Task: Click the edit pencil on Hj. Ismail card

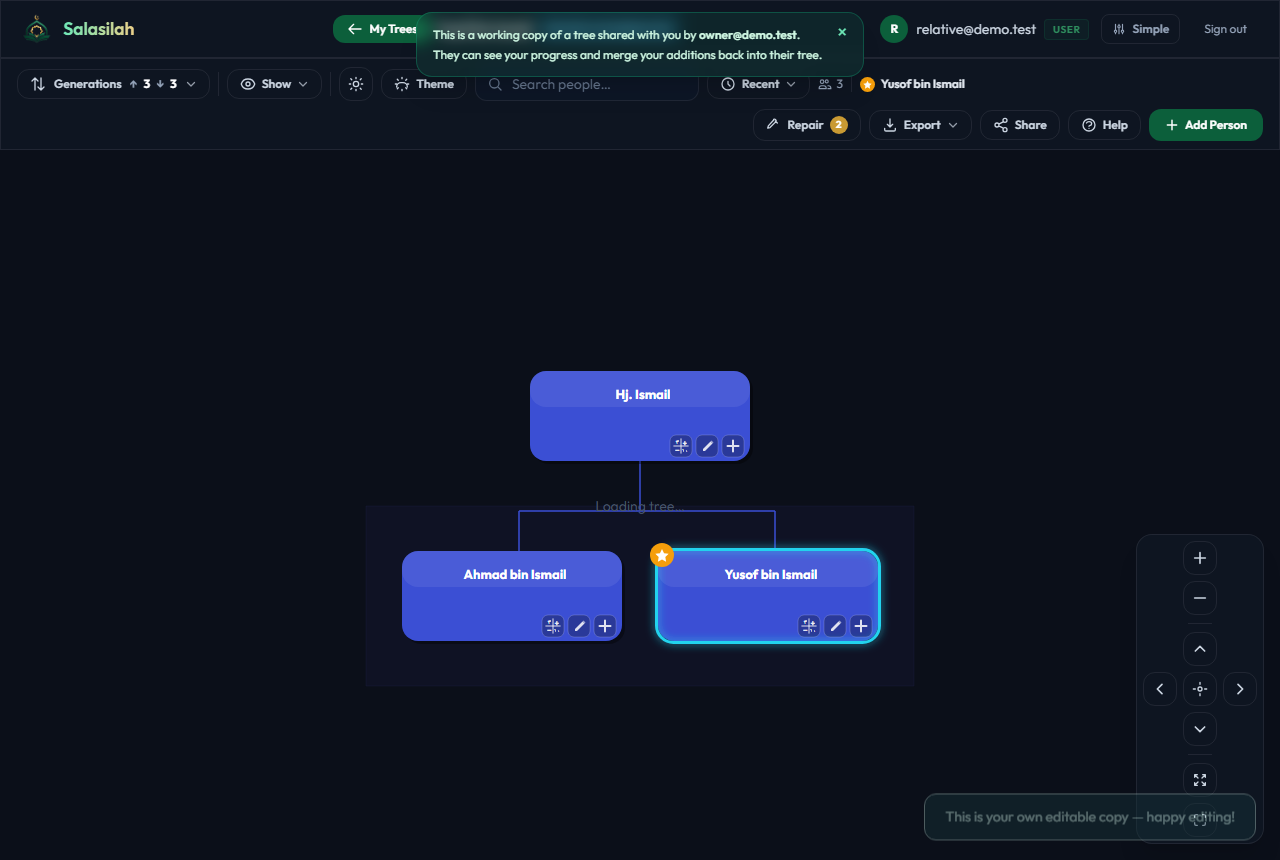Action: pos(707,446)
